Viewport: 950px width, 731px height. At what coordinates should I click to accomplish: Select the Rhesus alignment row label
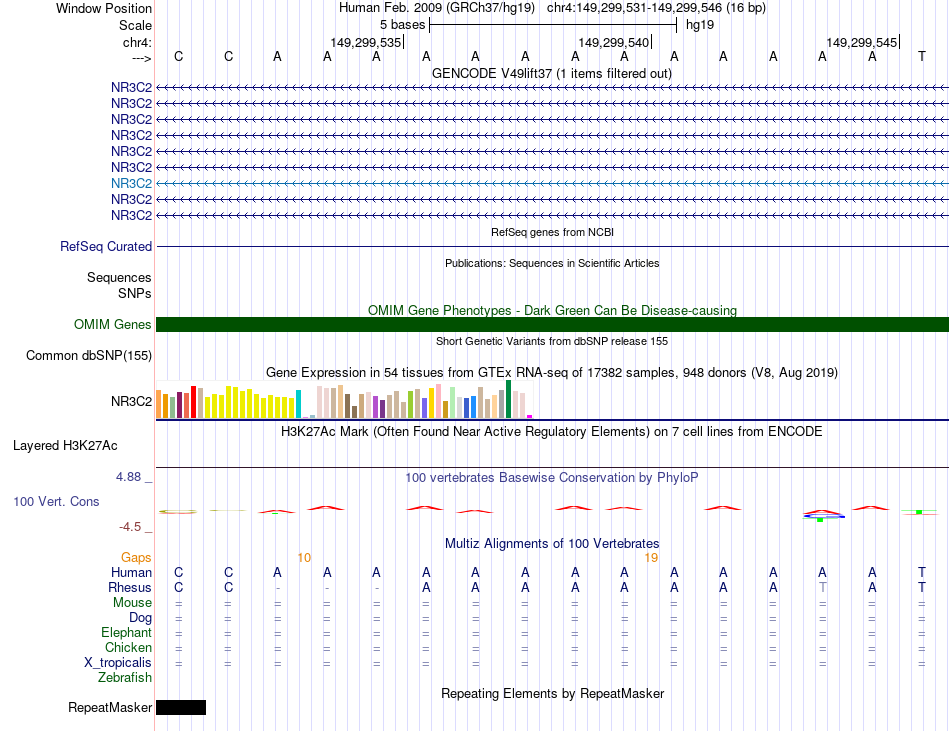[x=130, y=587]
